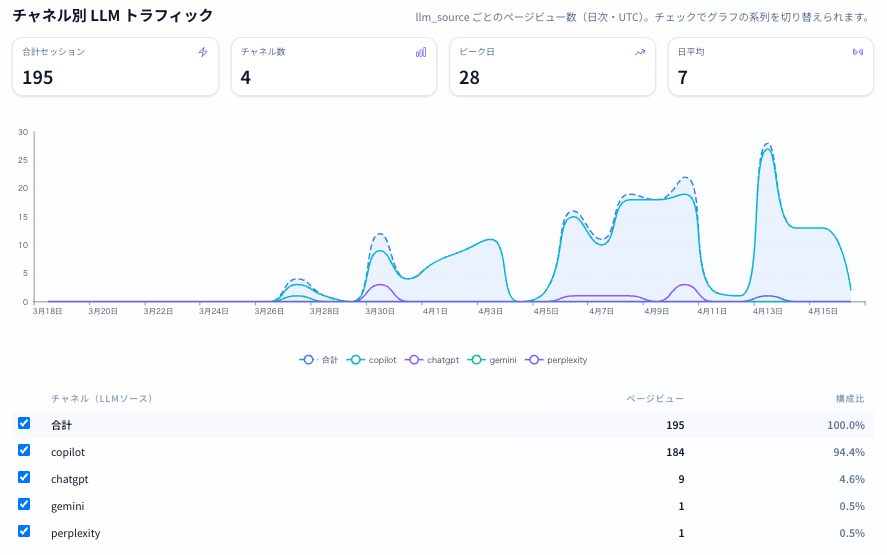The image size is (887, 555).
Task: Click the chatgpt channel name in table
Action: (x=70, y=479)
